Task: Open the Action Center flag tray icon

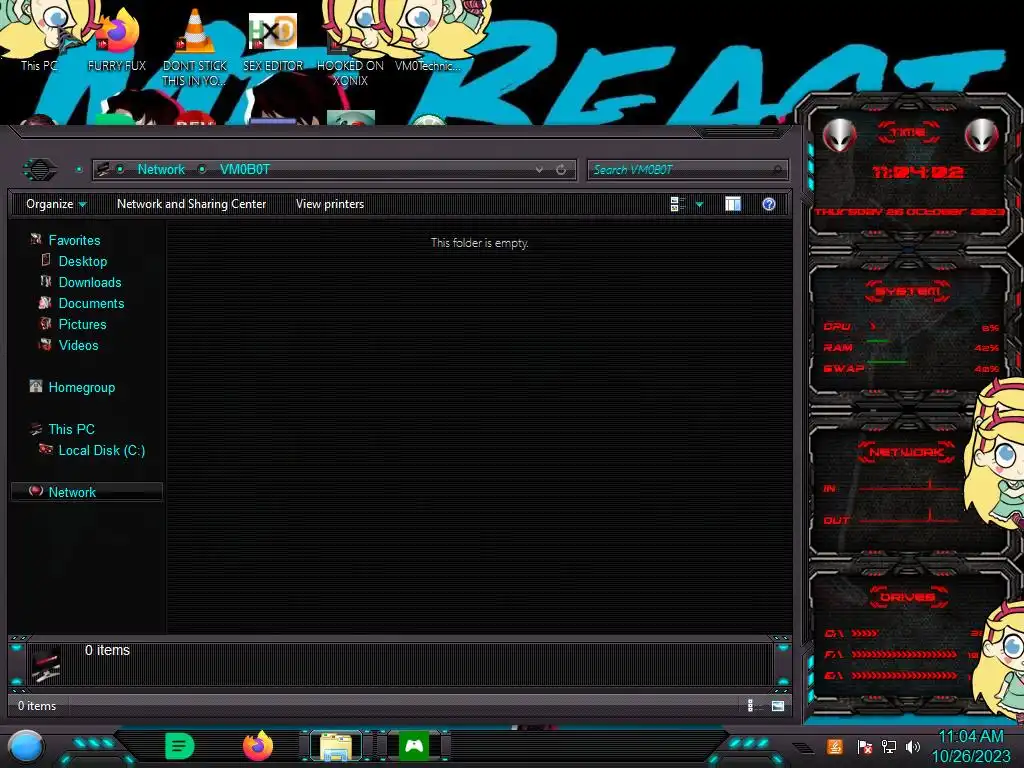Action: point(864,746)
